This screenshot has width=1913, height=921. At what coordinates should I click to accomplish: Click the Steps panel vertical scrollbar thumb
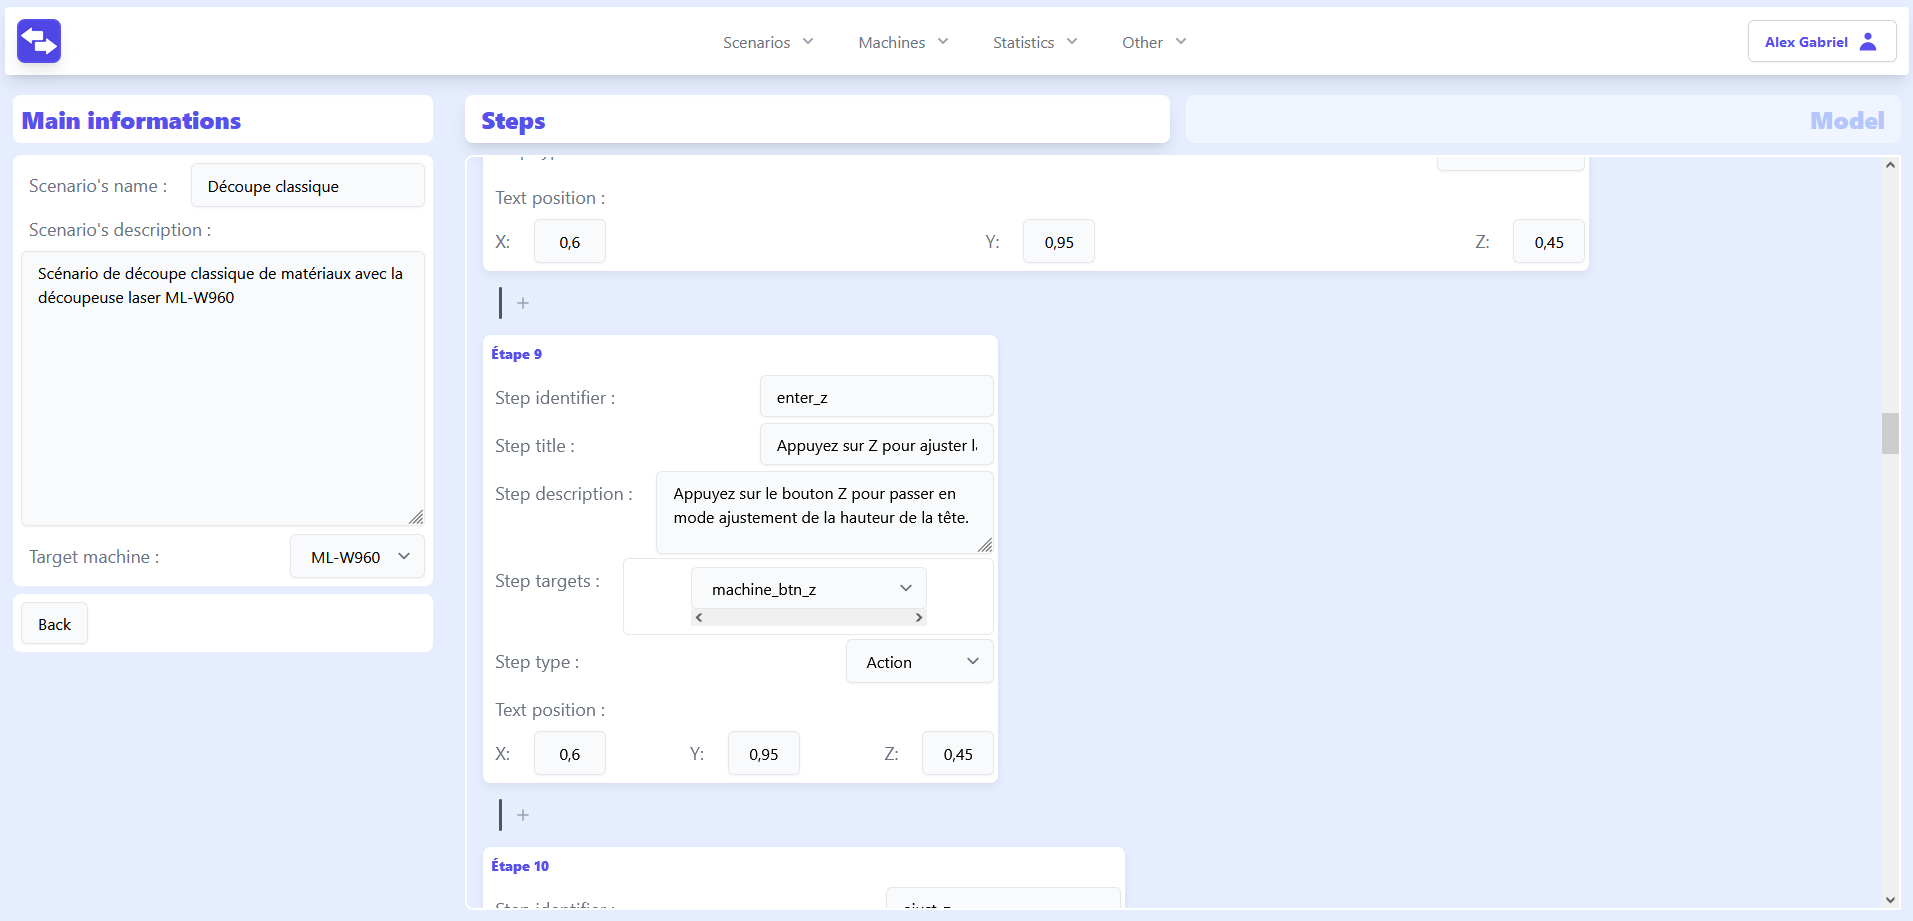tap(1890, 434)
